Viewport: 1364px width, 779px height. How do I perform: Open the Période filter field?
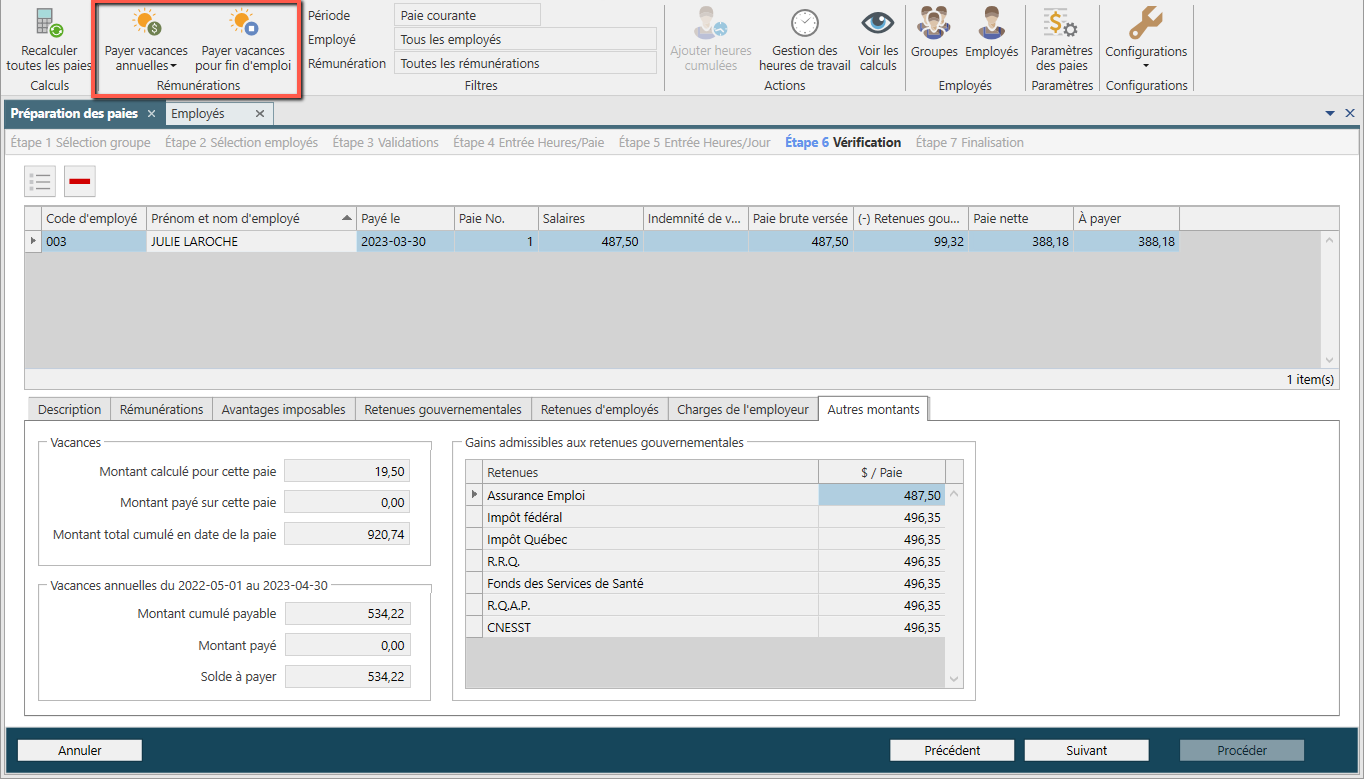click(x=468, y=16)
